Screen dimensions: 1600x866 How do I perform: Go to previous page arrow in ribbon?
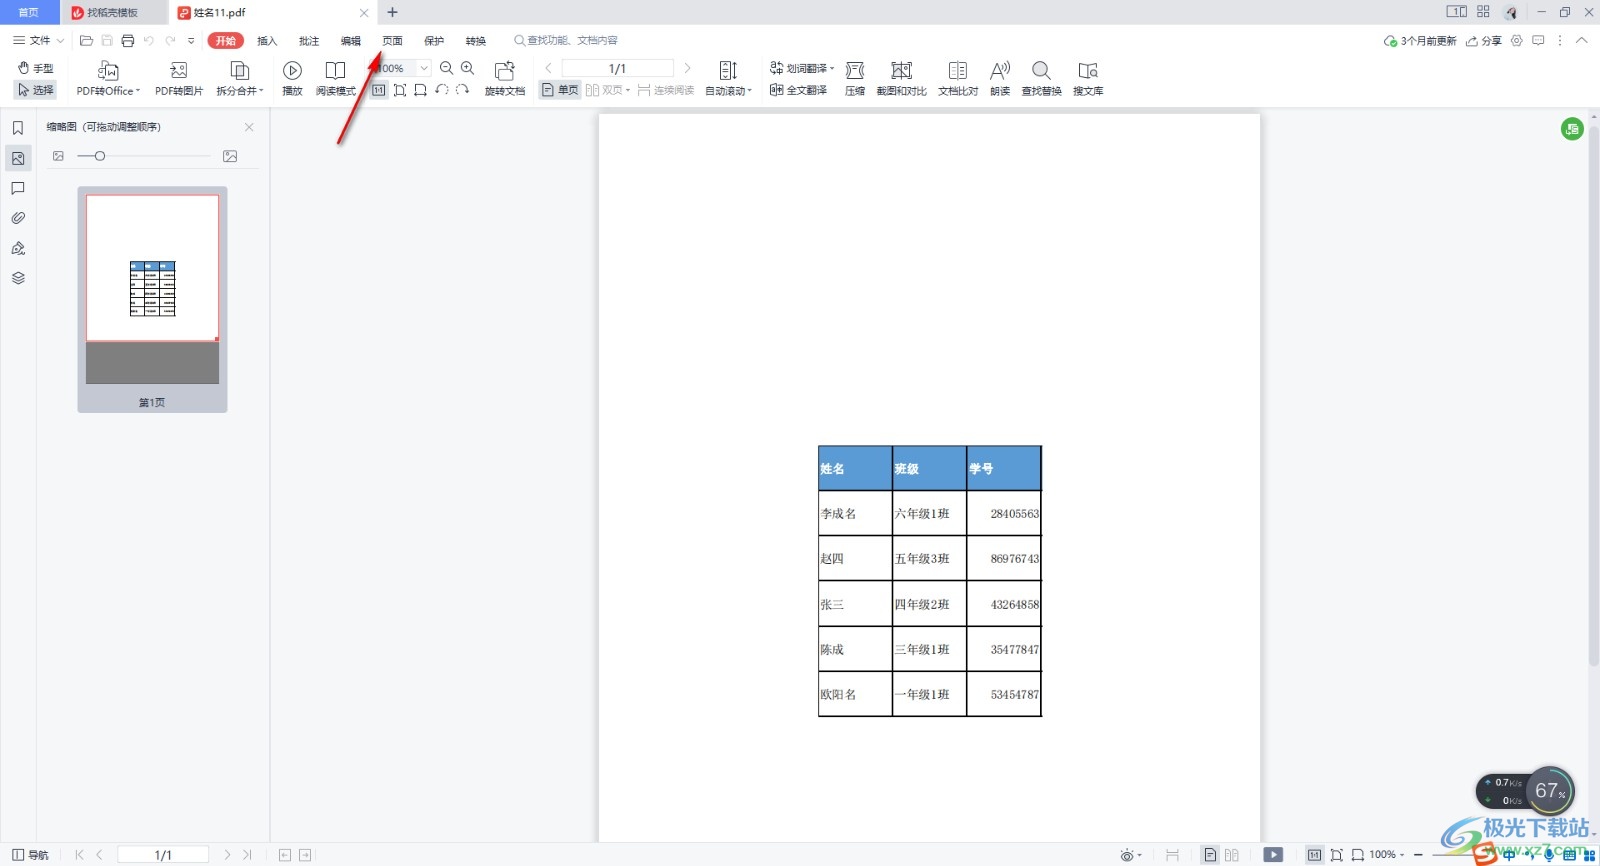(x=548, y=68)
